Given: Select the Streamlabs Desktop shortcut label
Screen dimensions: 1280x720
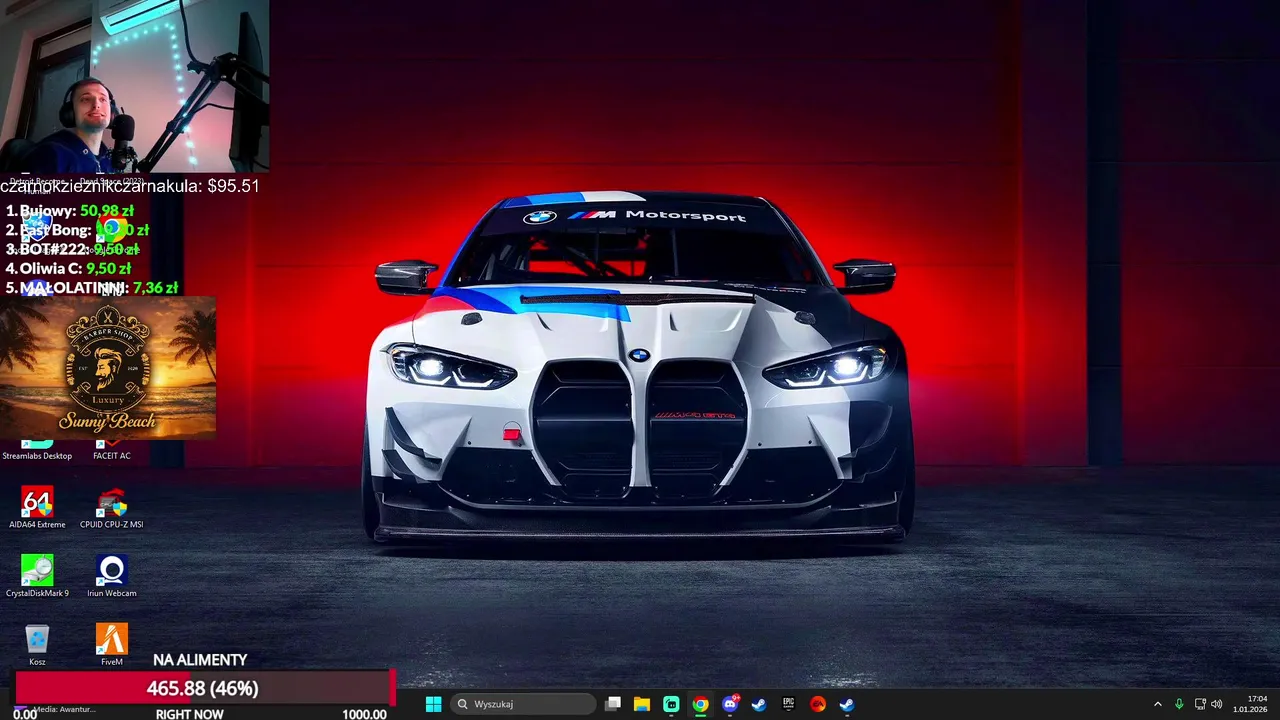Looking at the screenshot, I should point(37,456).
